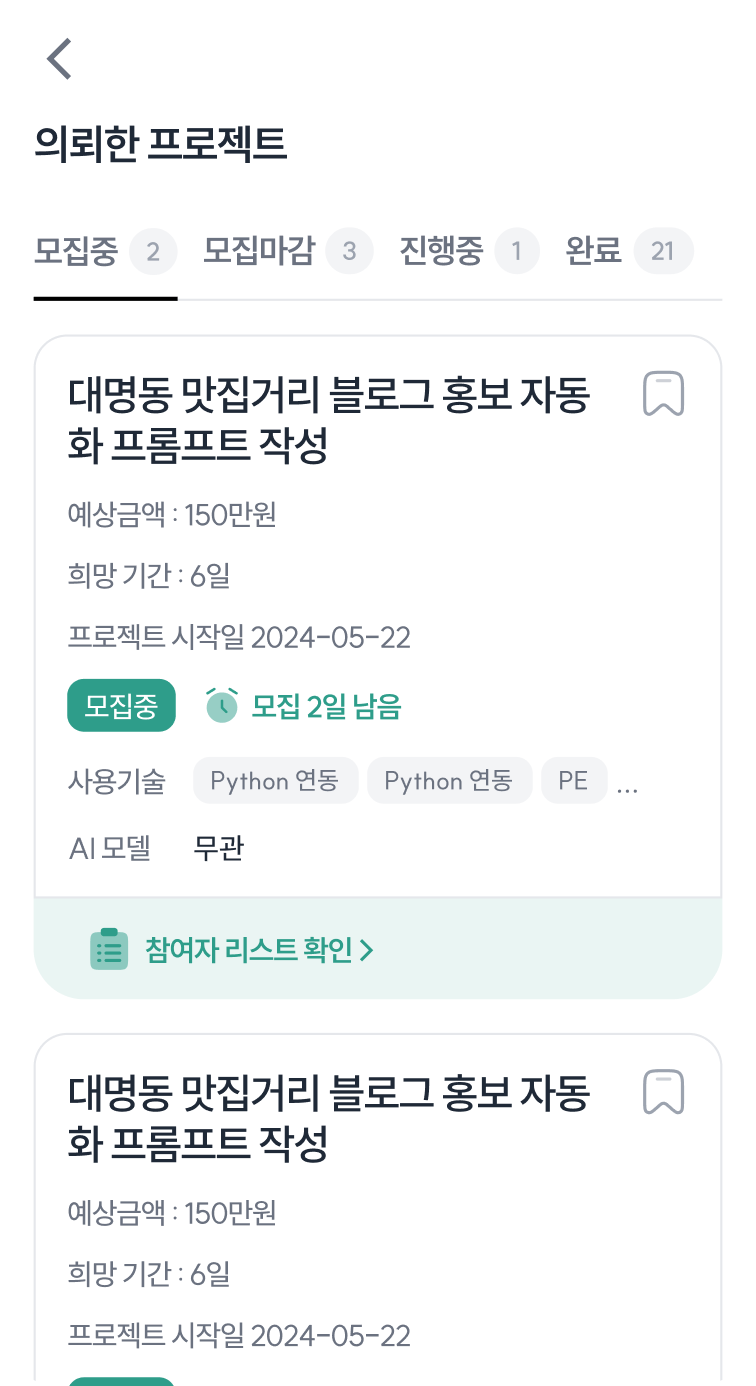The image size is (756, 1386).
Task: Select the 완료 tab
Action: coord(594,250)
